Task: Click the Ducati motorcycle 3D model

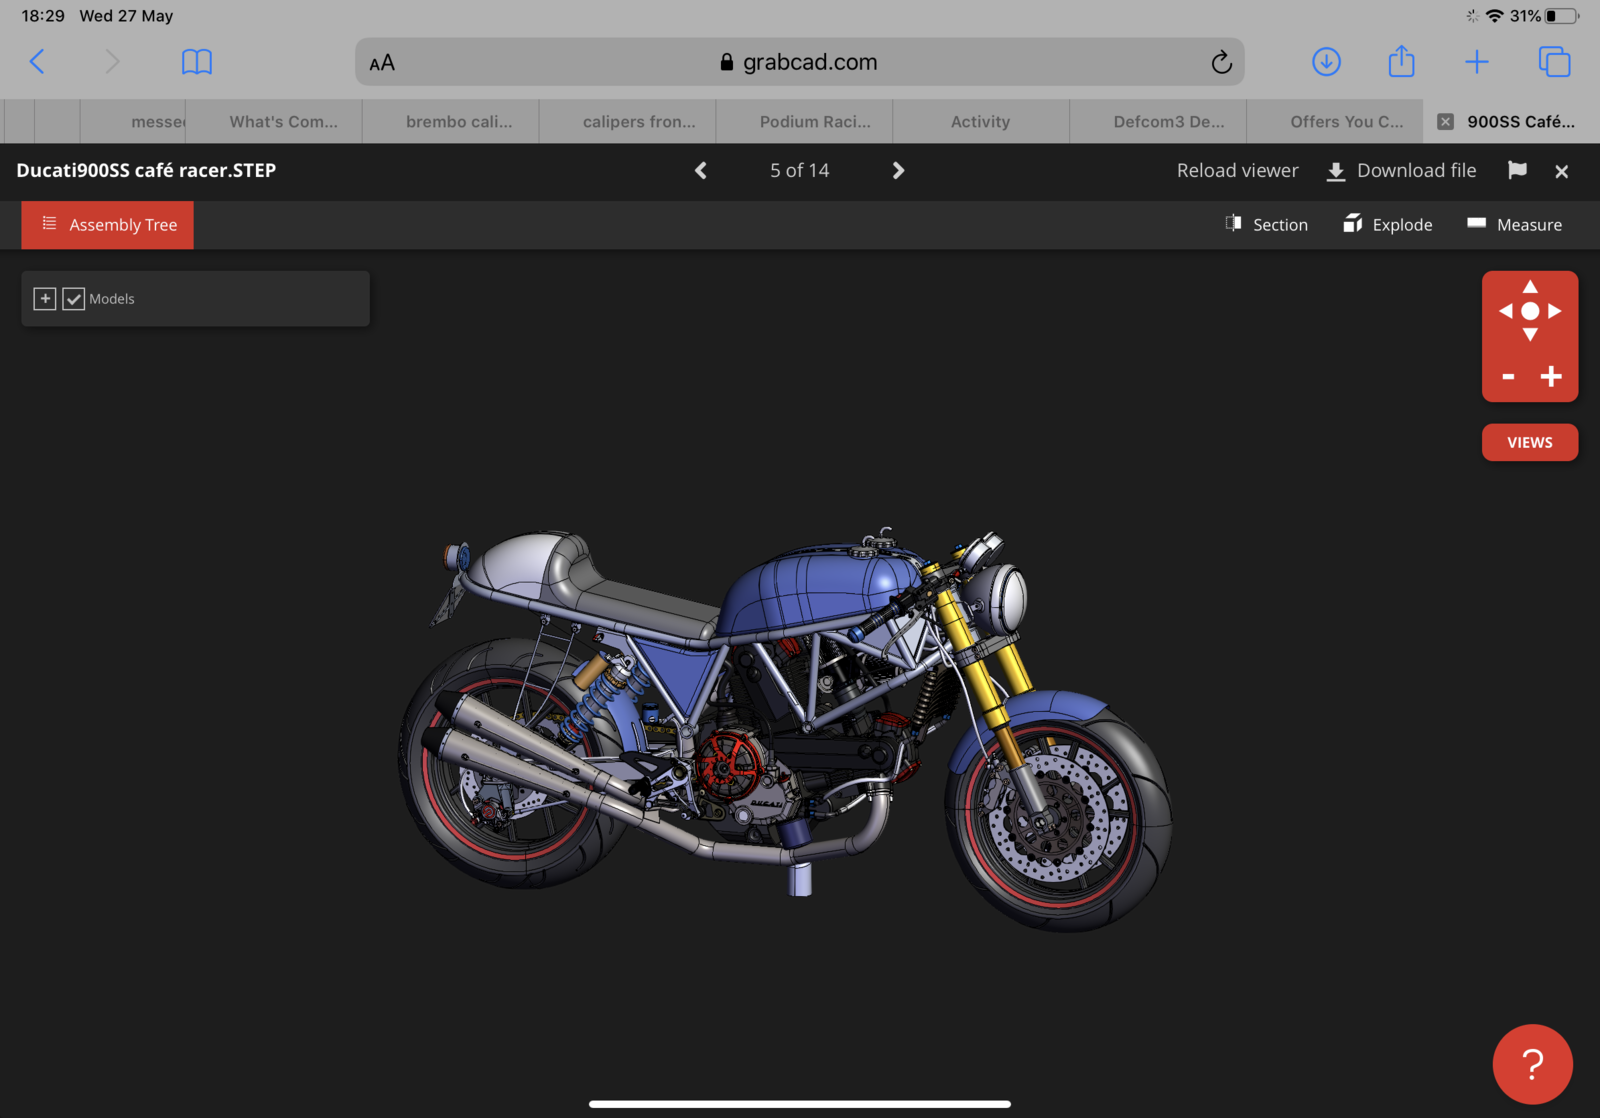Action: pyautogui.click(x=785, y=729)
